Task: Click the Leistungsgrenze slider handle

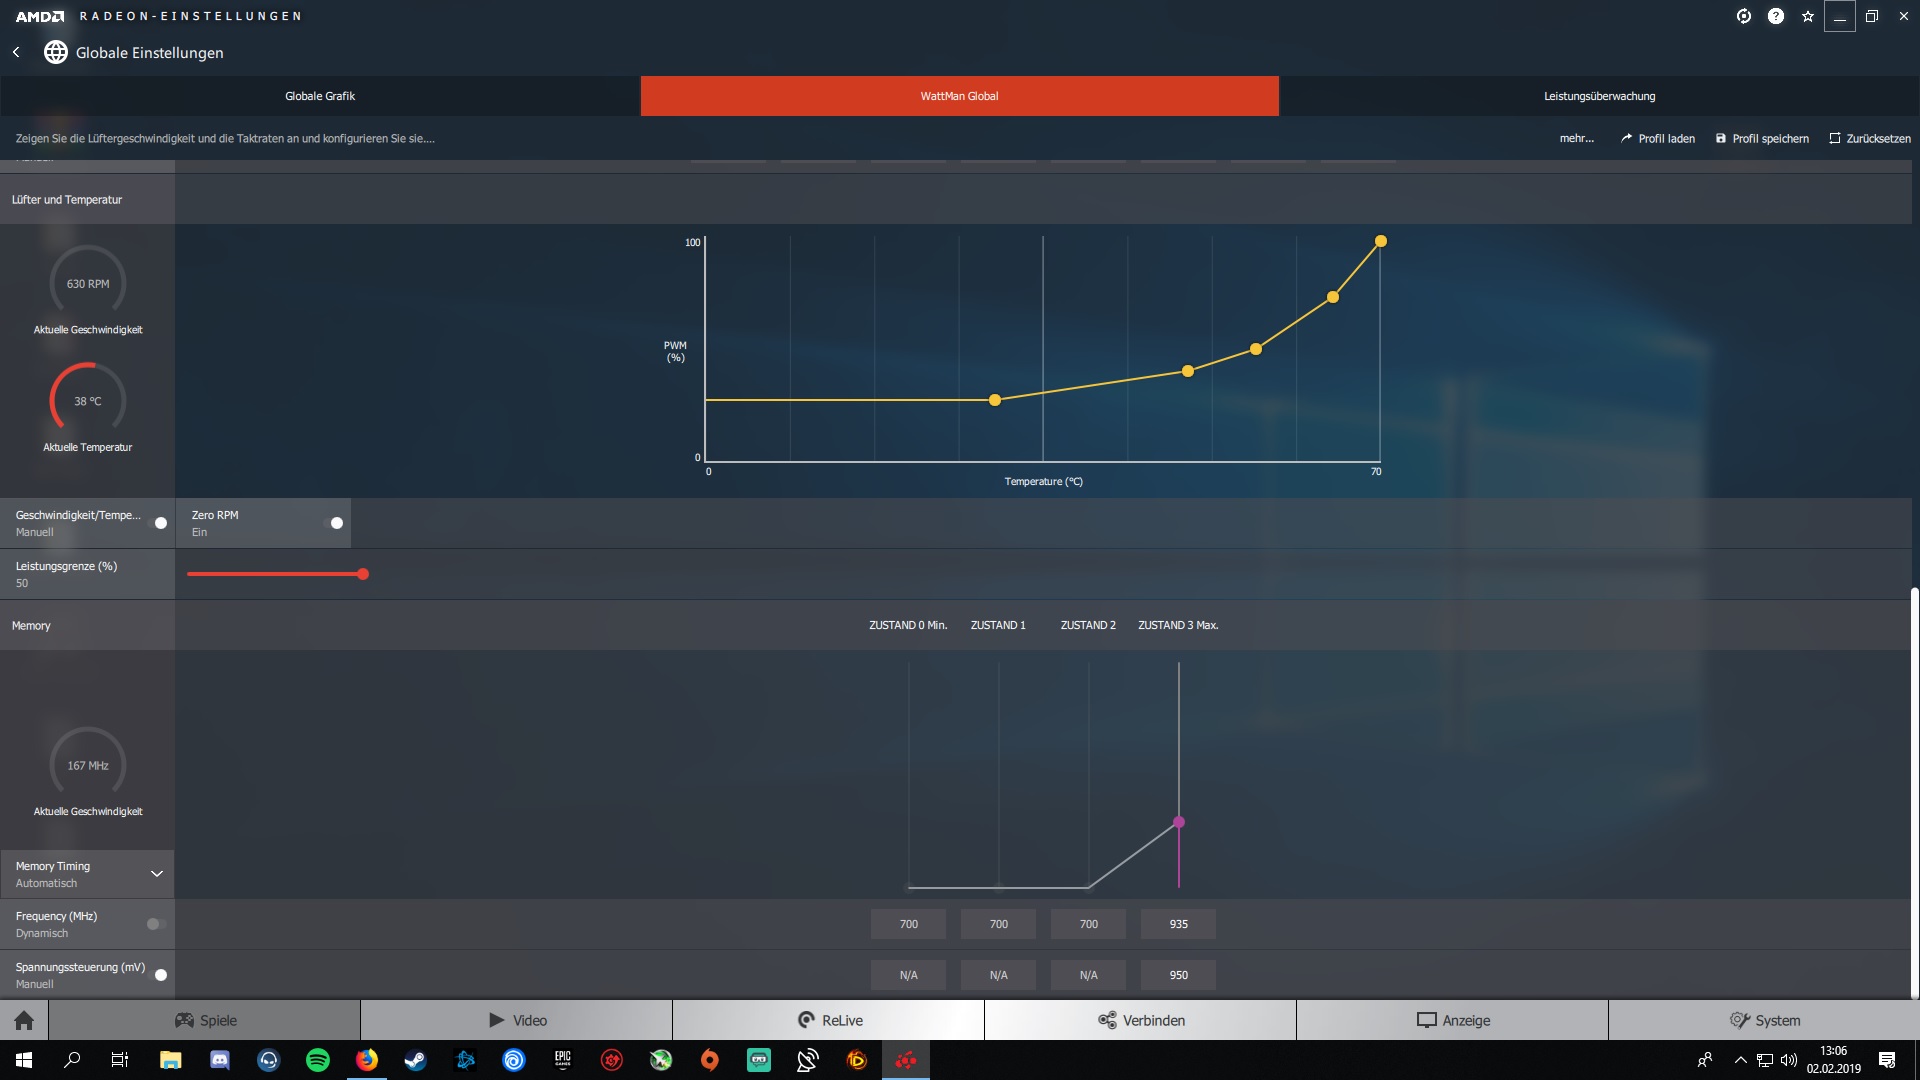Action: (363, 574)
